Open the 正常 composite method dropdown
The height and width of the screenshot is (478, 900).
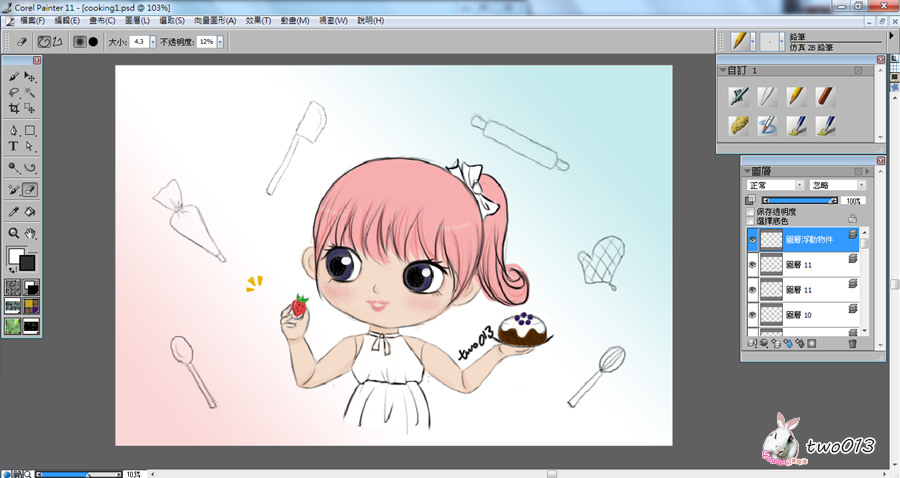[x=775, y=185]
